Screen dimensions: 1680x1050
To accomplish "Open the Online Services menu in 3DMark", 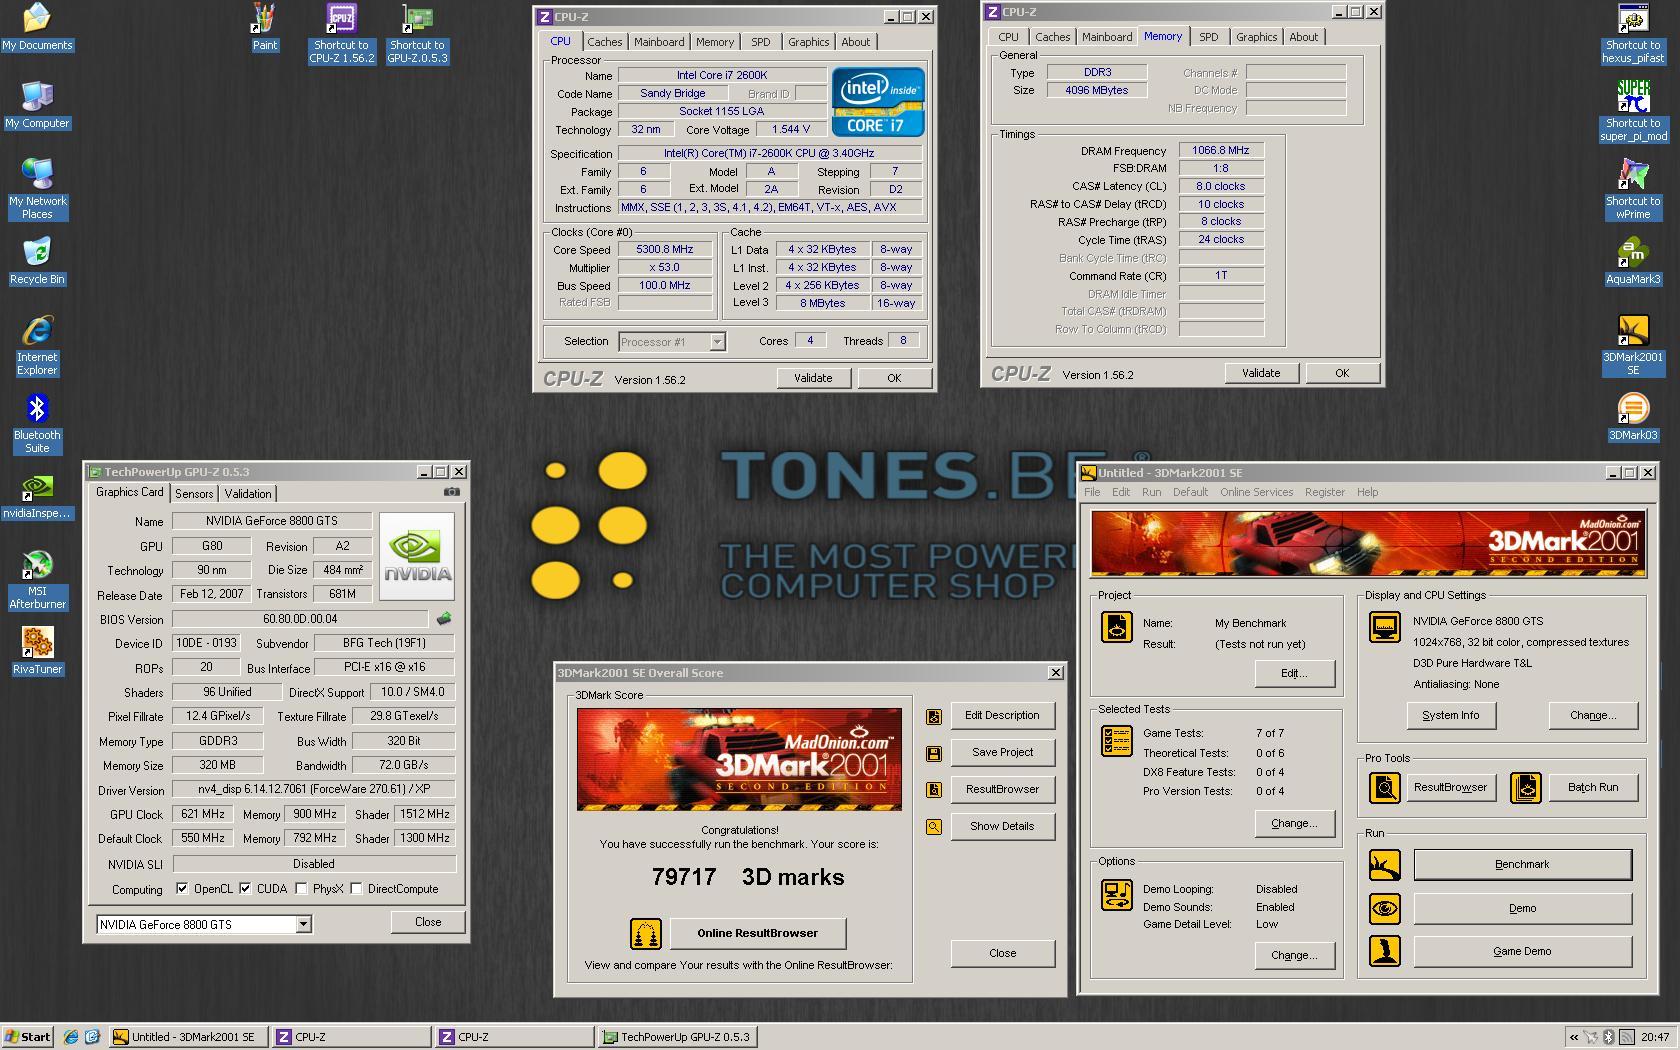I will [x=1256, y=492].
